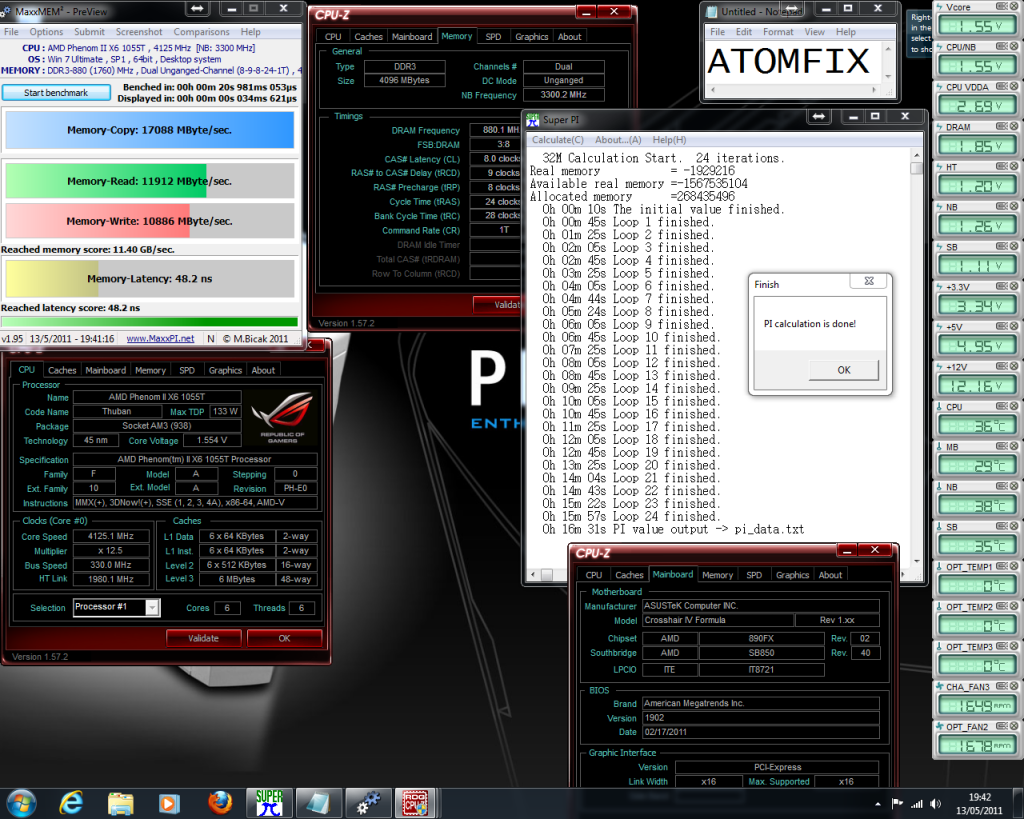Screen dimensions: 1024x819
Task: Open Windows Media Player from taskbar
Action: click(x=169, y=803)
